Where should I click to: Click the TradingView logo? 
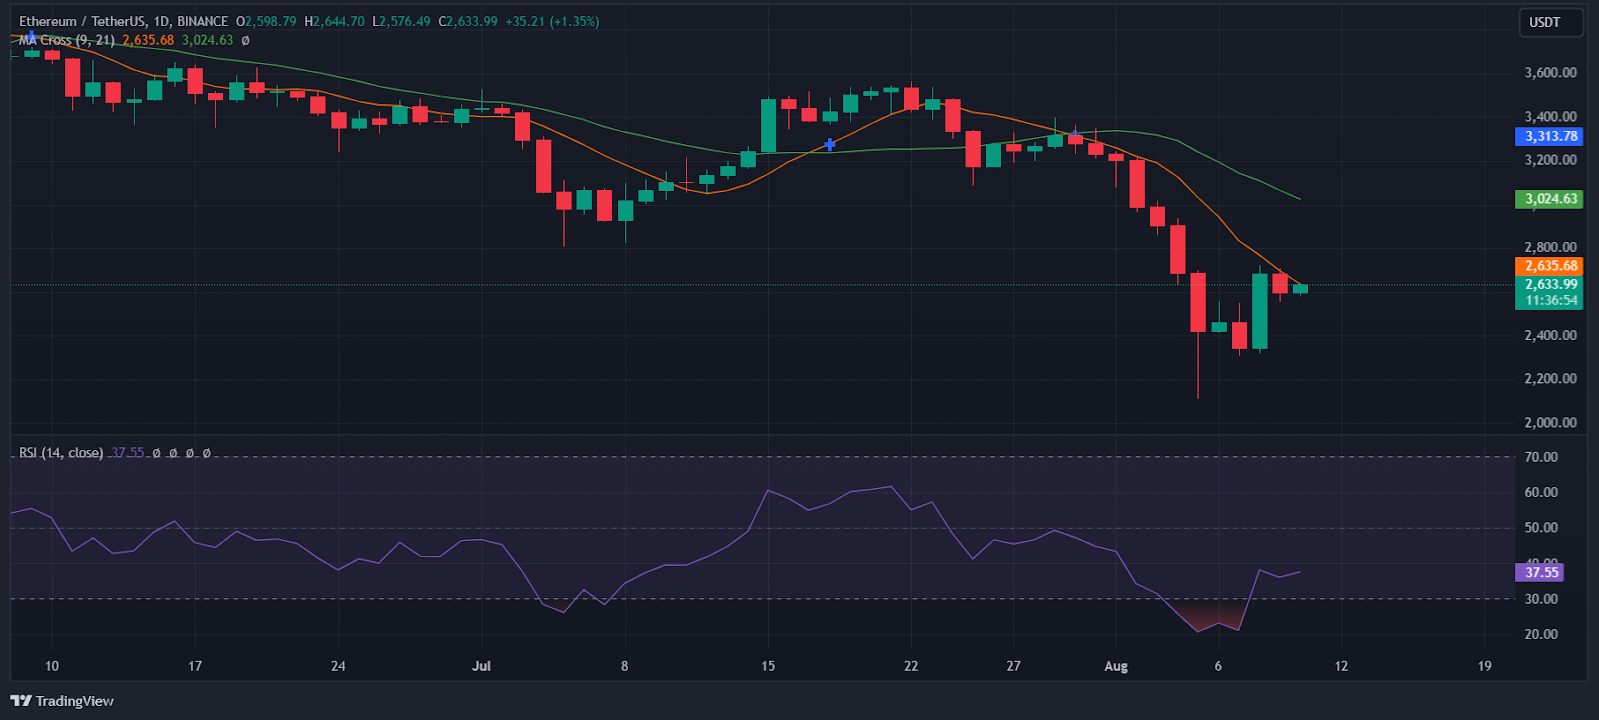[x=62, y=701]
